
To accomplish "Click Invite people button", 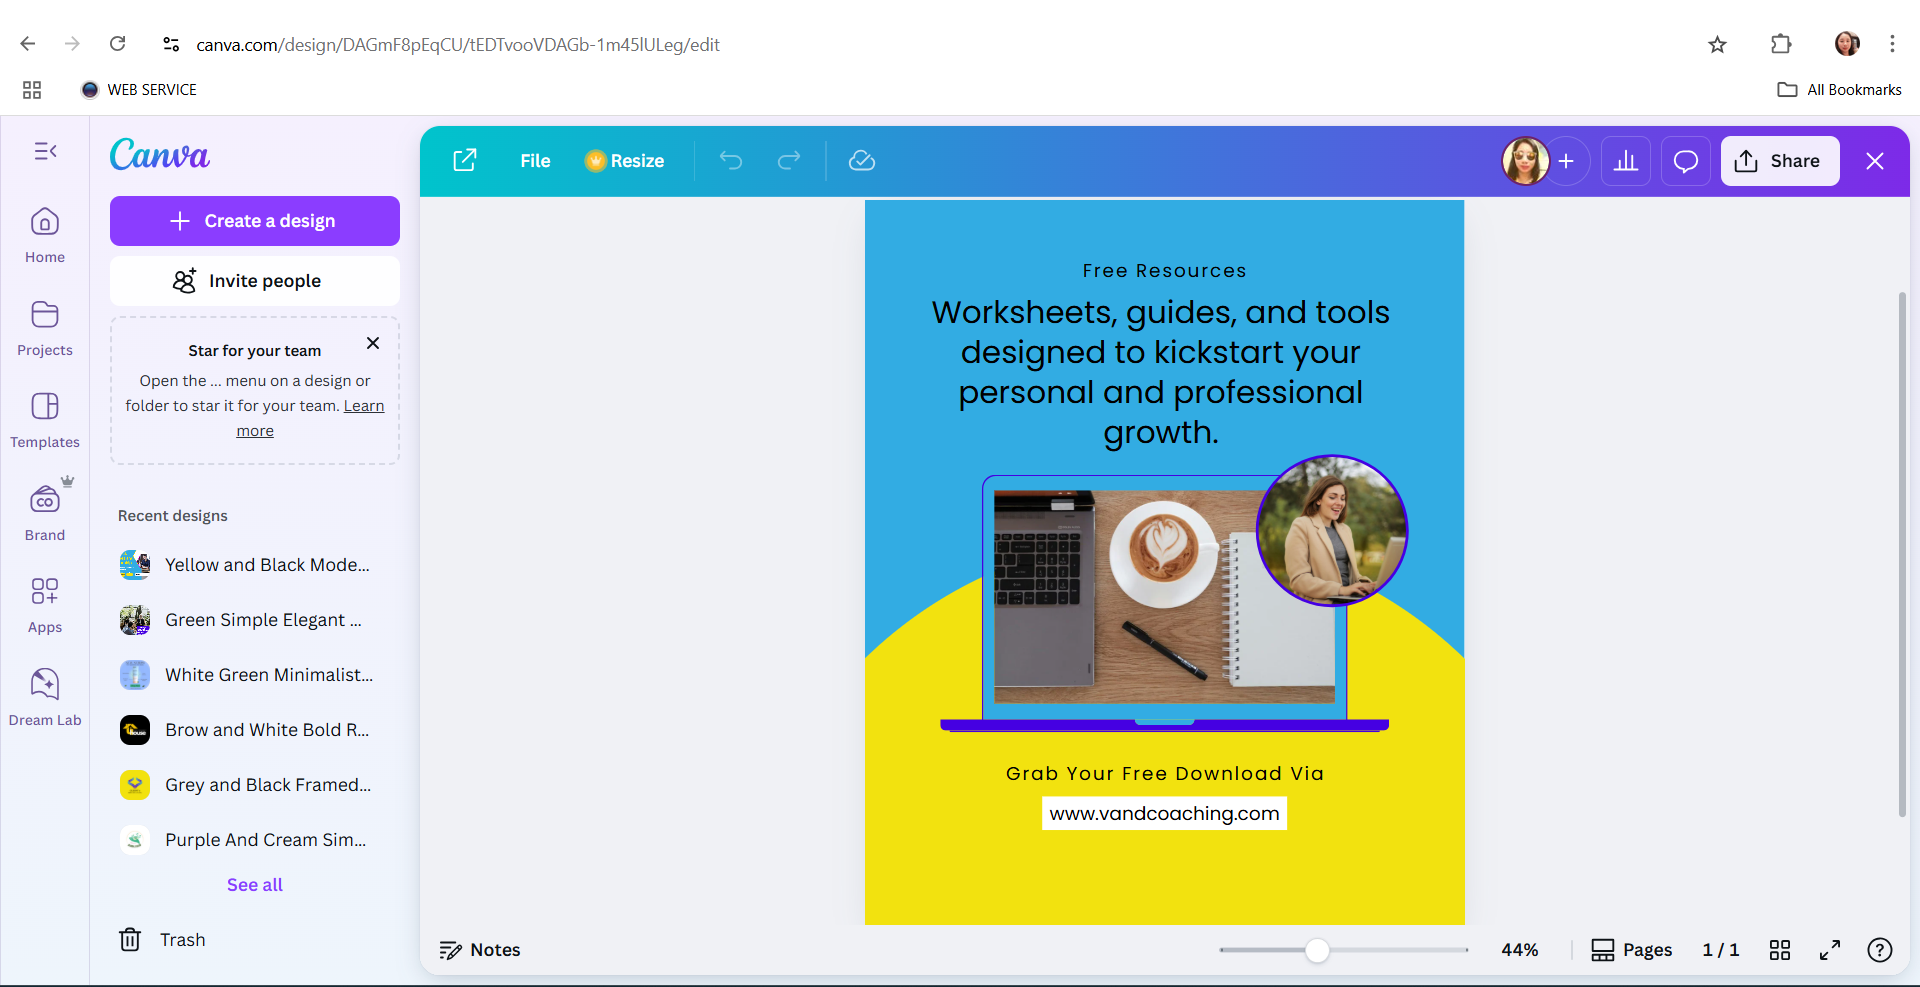I will [255, 281].
